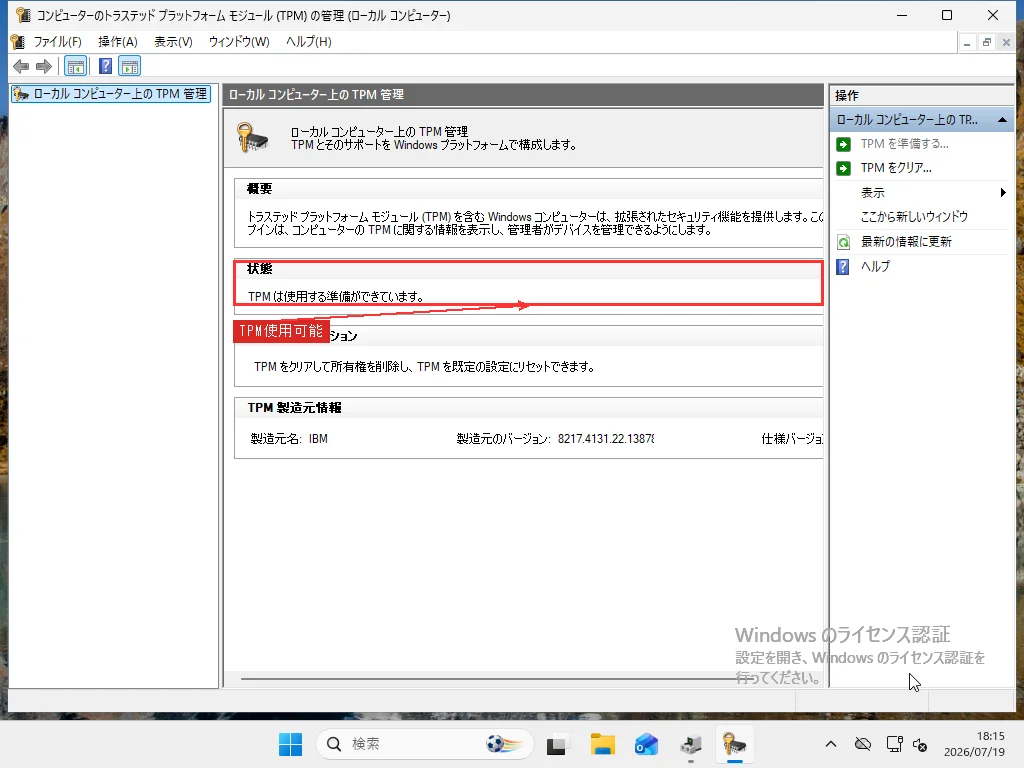Viewport: 1024px width, 768px height.
Task: Click the taskbar 検索 search box
Action: coord(424,744)
